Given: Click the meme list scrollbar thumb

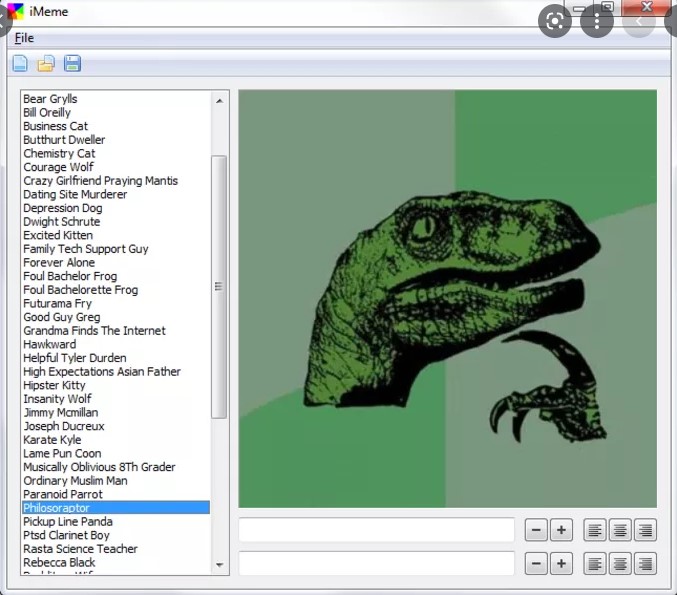Looking at the screenshot, I should (x=219, y=287).
